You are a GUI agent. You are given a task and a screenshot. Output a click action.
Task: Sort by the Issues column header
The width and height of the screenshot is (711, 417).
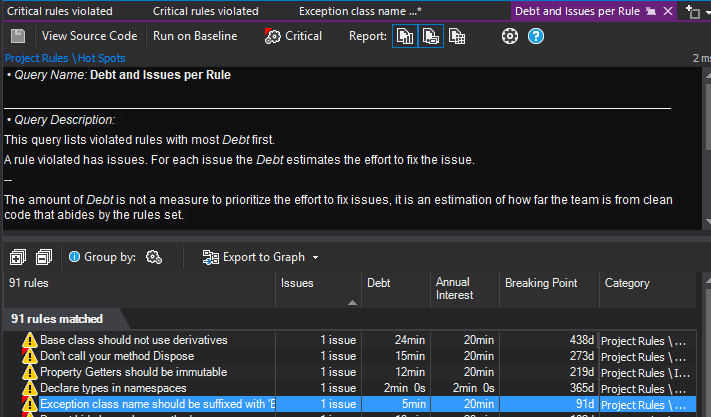coord(318,290)
